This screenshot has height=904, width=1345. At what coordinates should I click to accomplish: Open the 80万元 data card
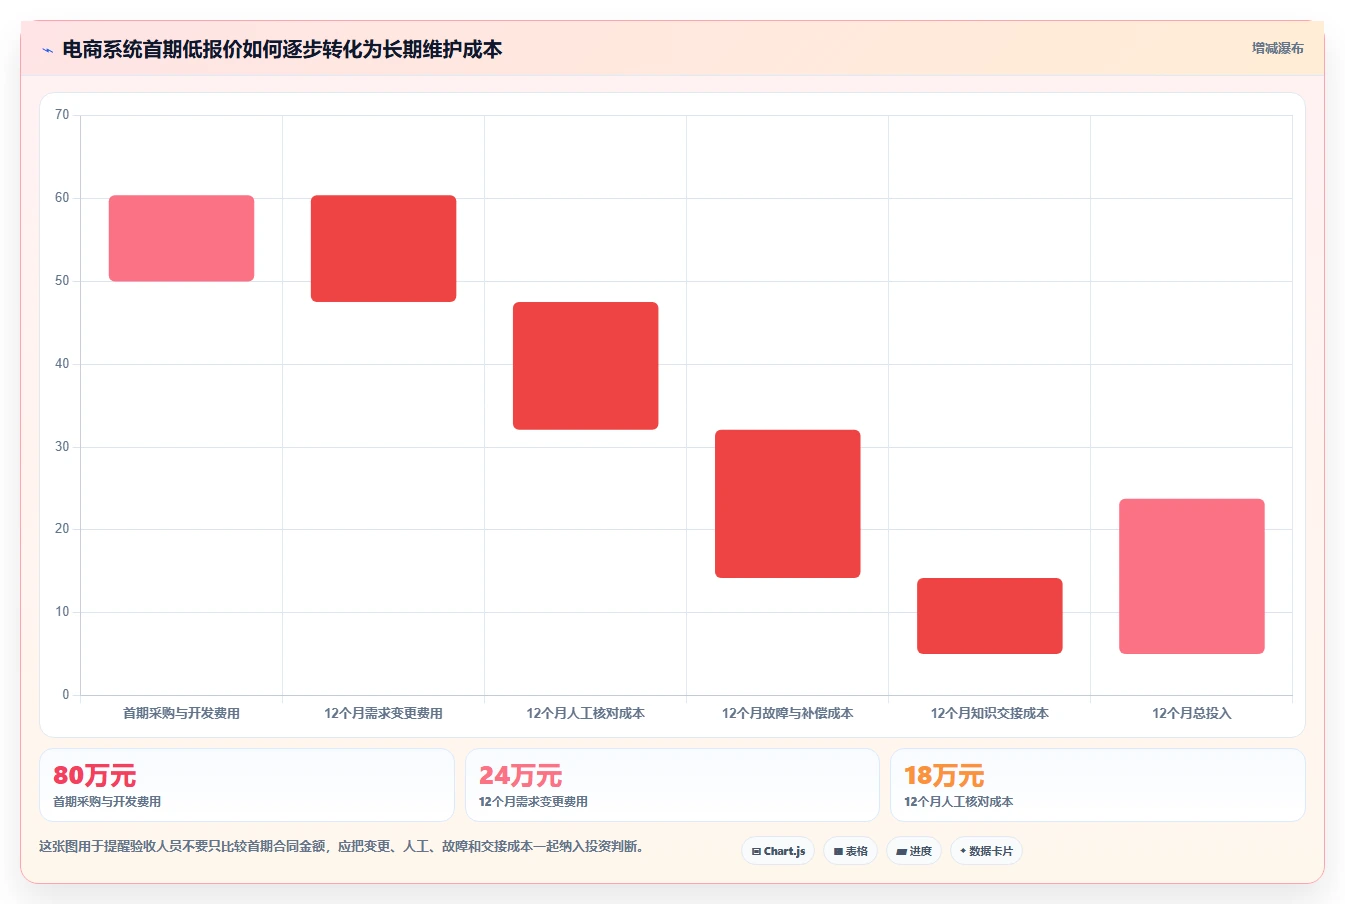(x=247, y=785)
